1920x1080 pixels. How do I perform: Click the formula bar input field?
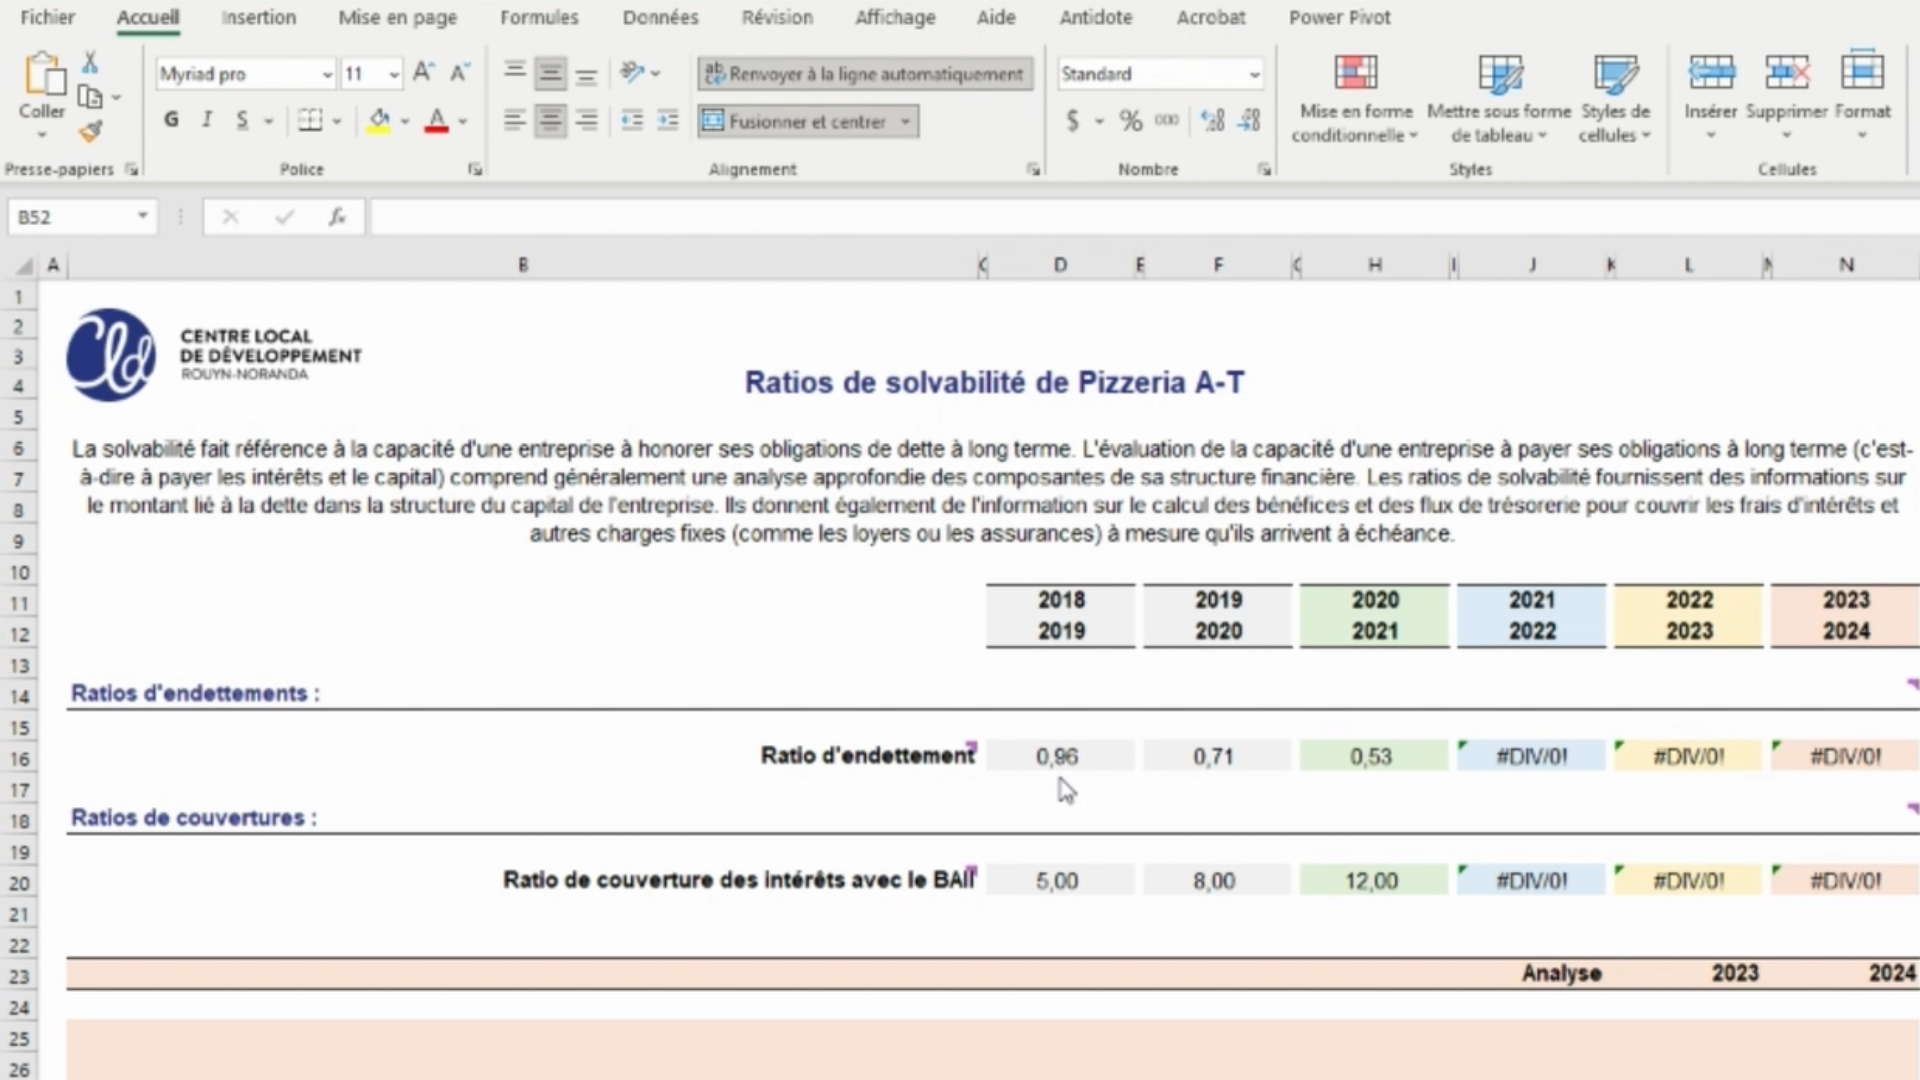[x=1144, y=217]
